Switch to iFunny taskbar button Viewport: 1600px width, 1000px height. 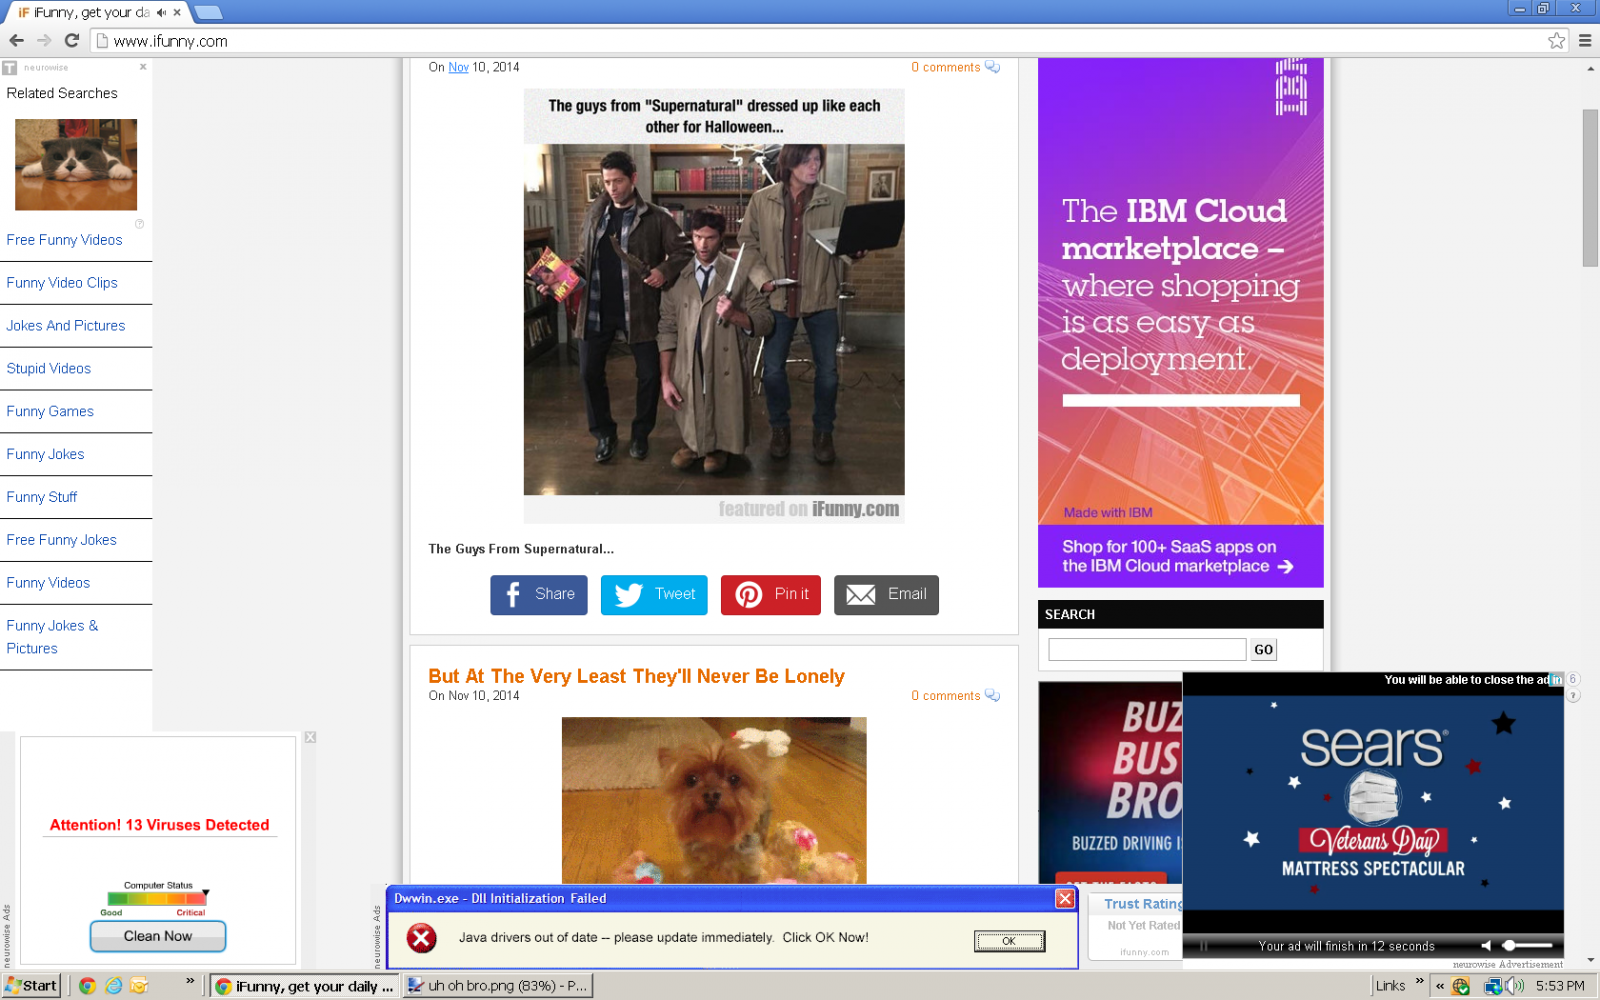(x=304, y=986)
